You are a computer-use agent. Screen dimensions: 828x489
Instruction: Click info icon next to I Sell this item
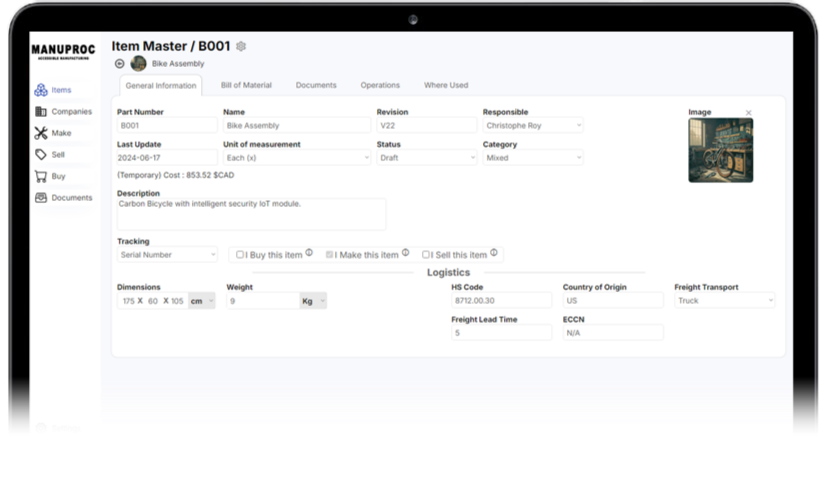pyautogui.click(x=494, y=253)
